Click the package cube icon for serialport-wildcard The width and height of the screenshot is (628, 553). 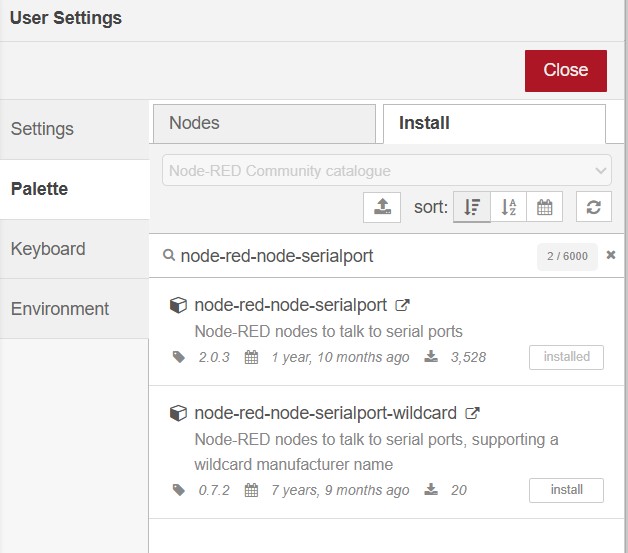click(178, 413)
